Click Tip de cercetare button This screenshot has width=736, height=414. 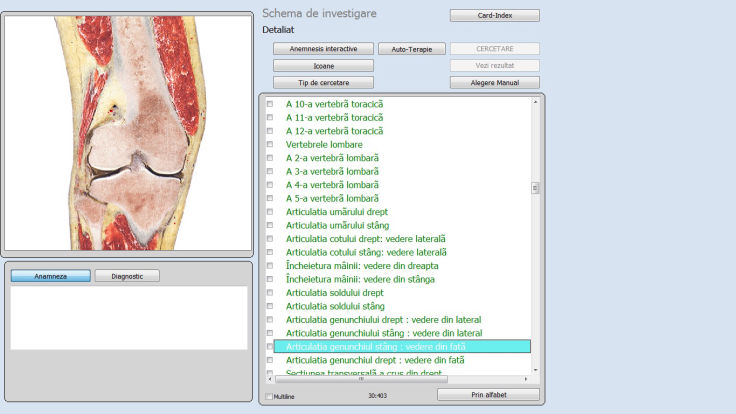[x=322, y=82]
